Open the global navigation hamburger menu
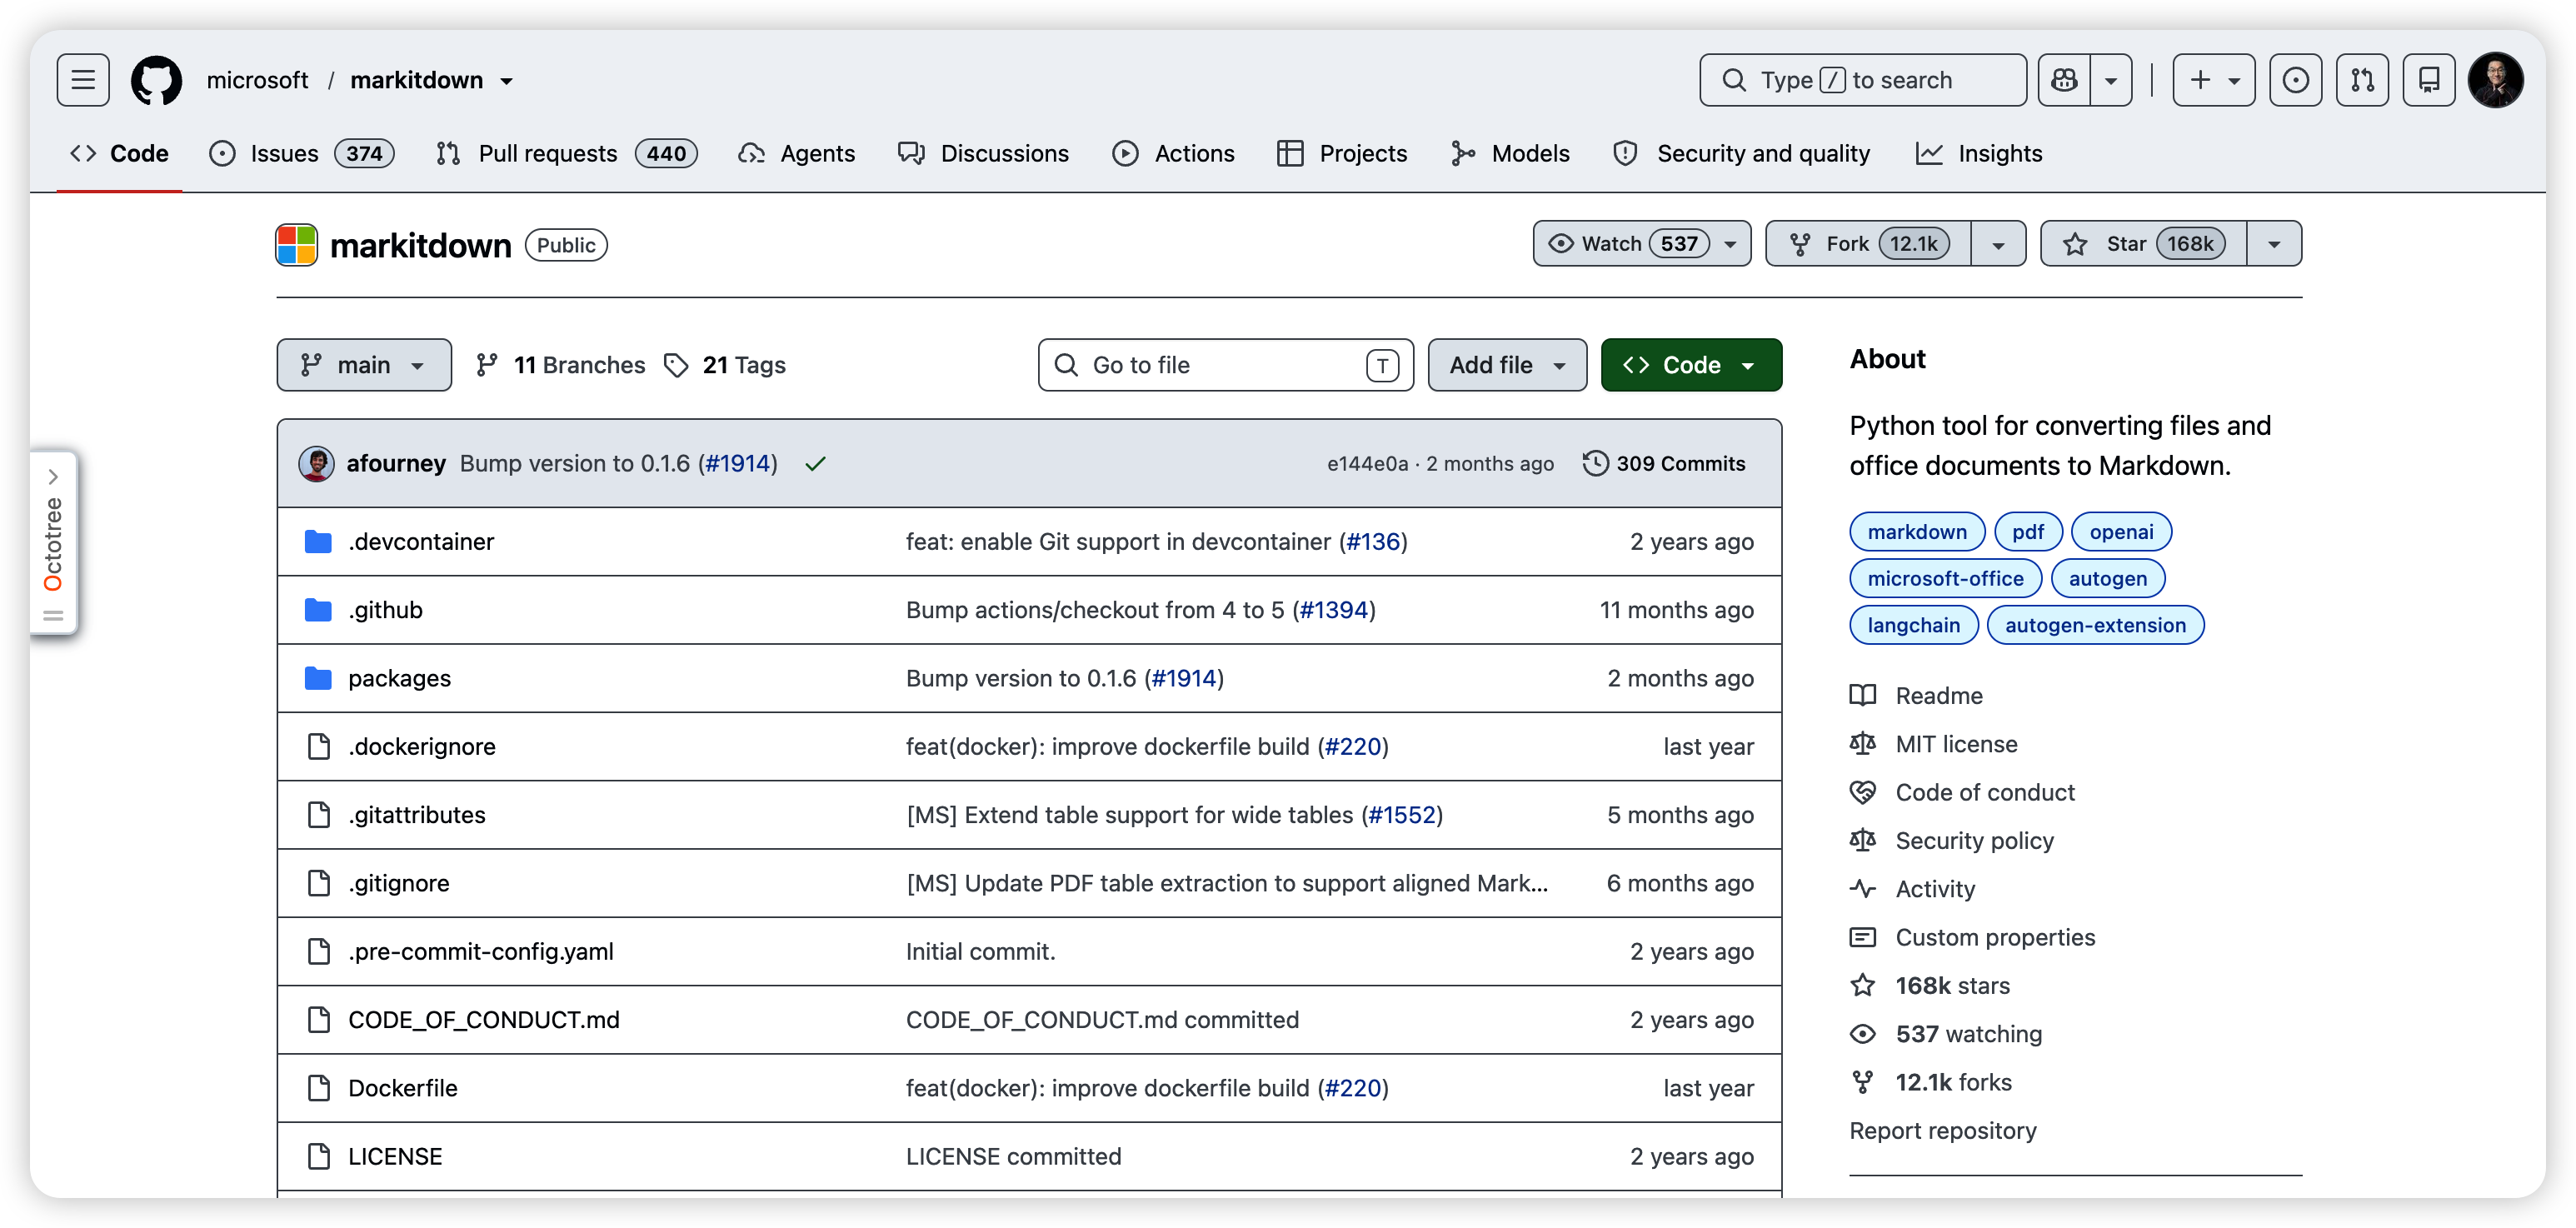This screenshot has height=1228, width=2576. tap(83, 80)
